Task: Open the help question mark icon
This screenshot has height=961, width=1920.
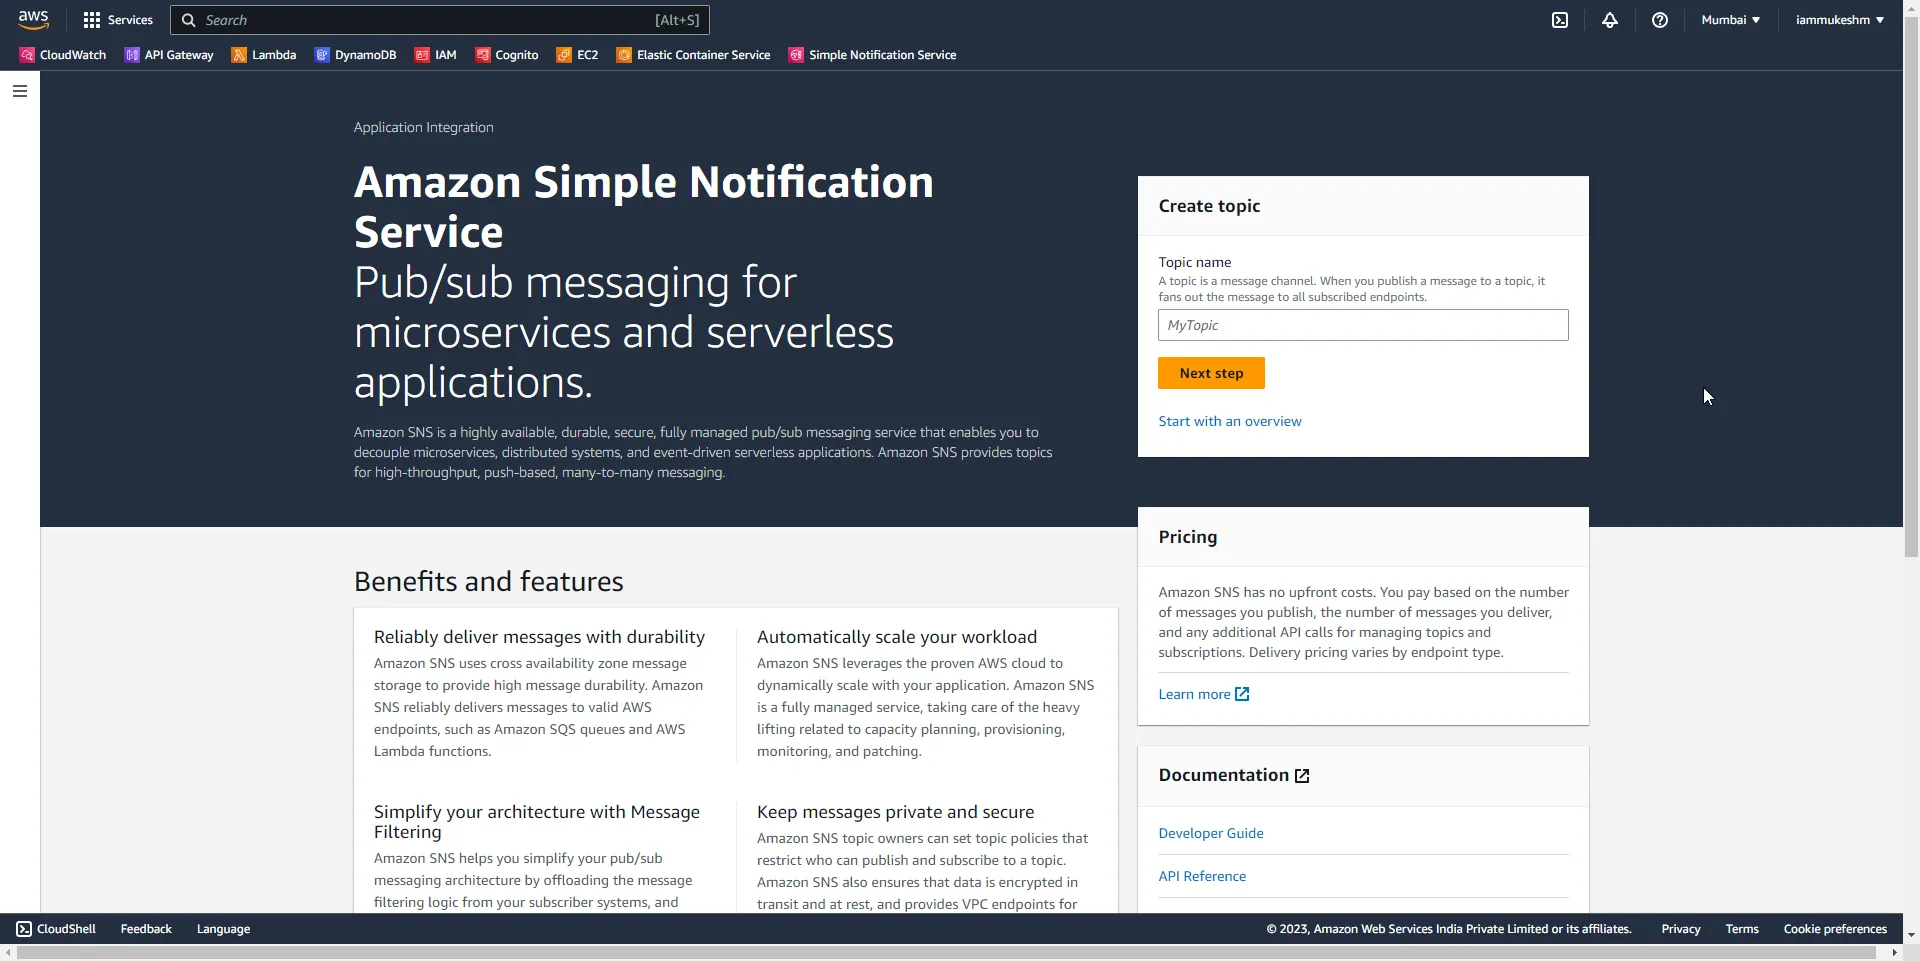Action: [x=1660, y=20]
